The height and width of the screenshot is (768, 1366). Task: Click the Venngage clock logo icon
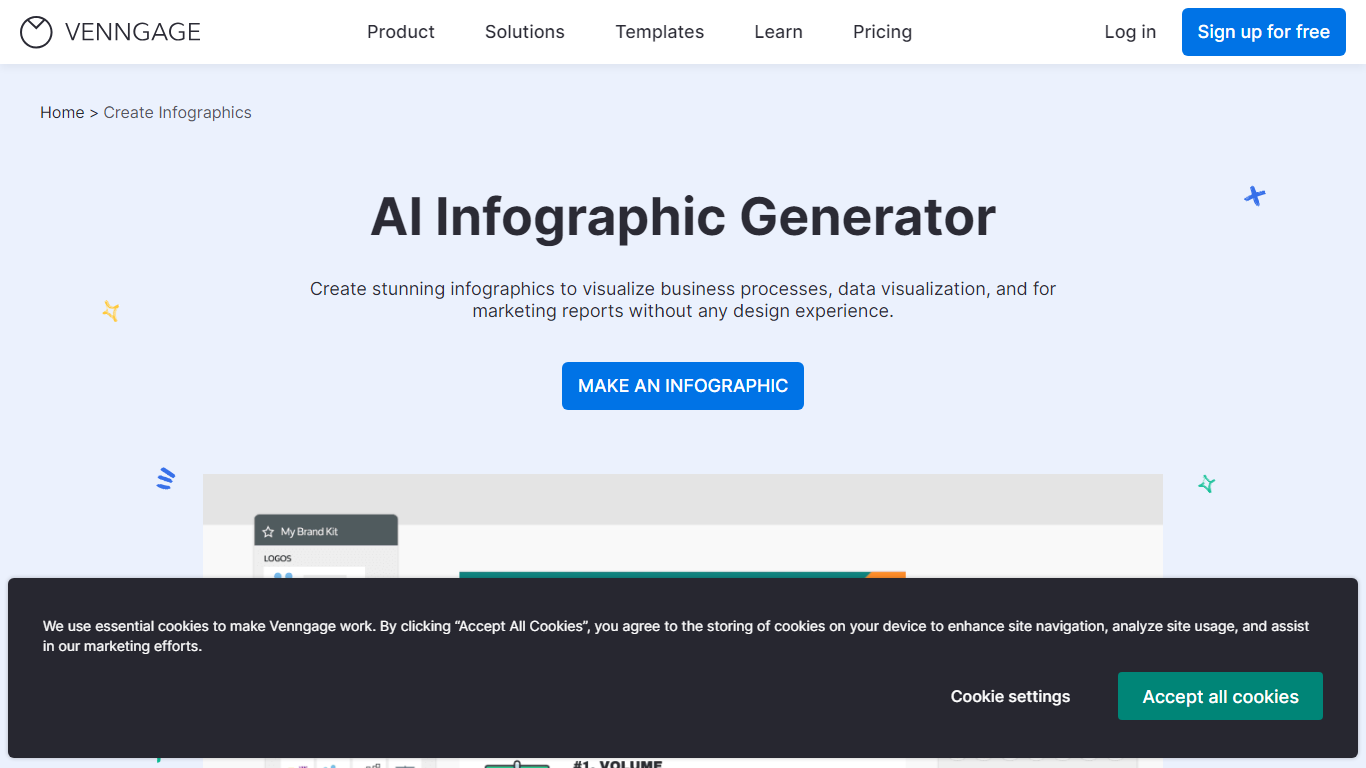36,32
